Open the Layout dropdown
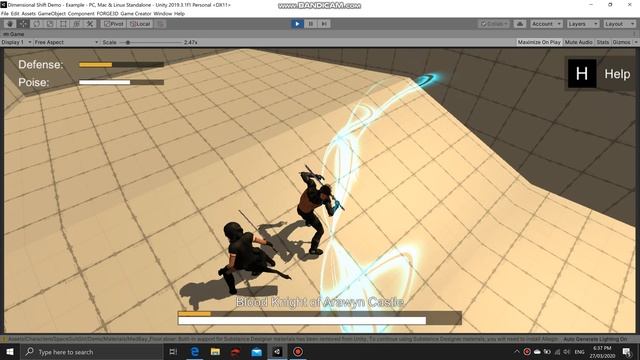 620,24
